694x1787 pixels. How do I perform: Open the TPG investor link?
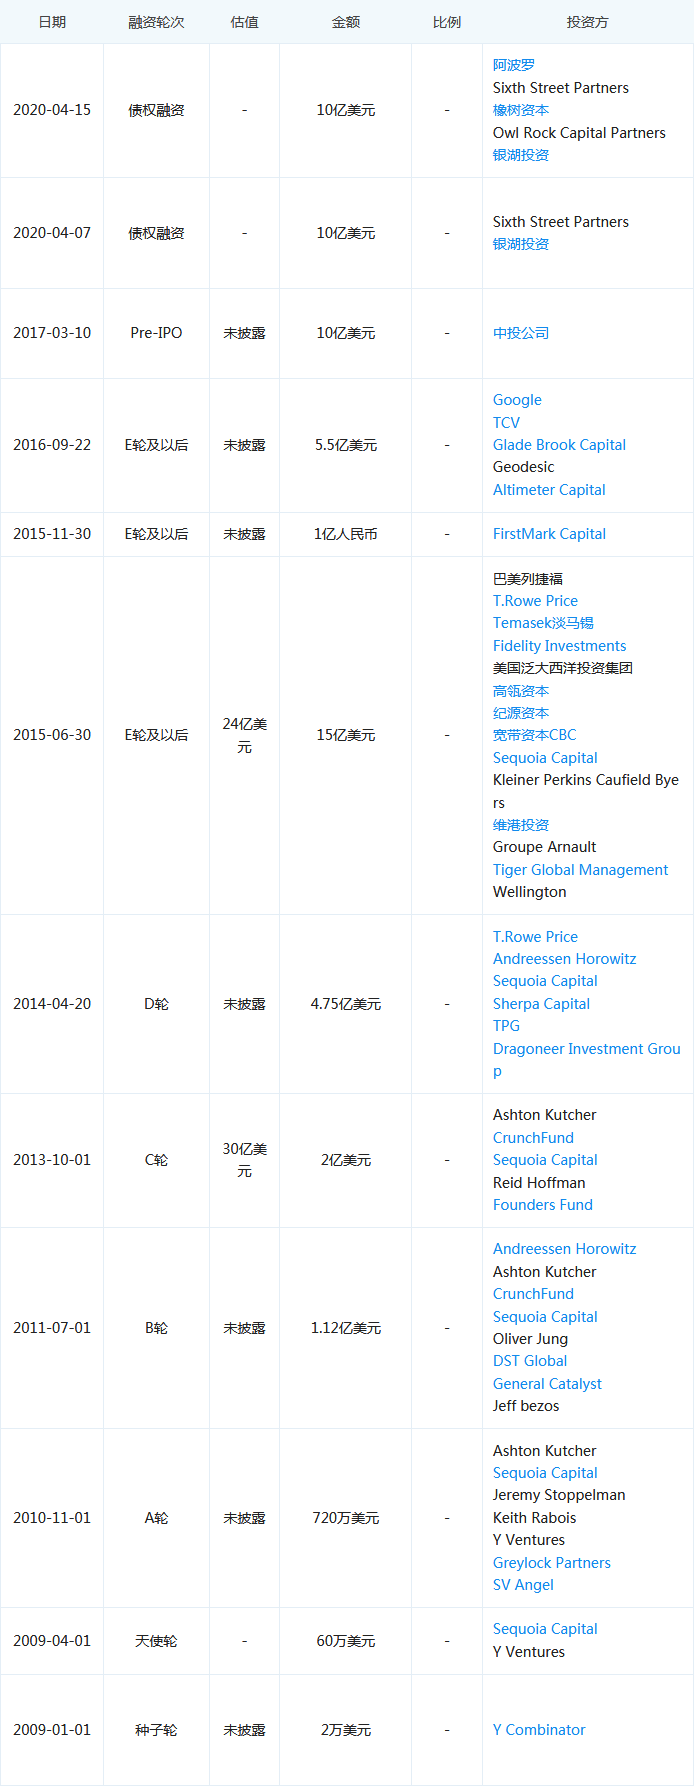click(x=506, y=1026)
